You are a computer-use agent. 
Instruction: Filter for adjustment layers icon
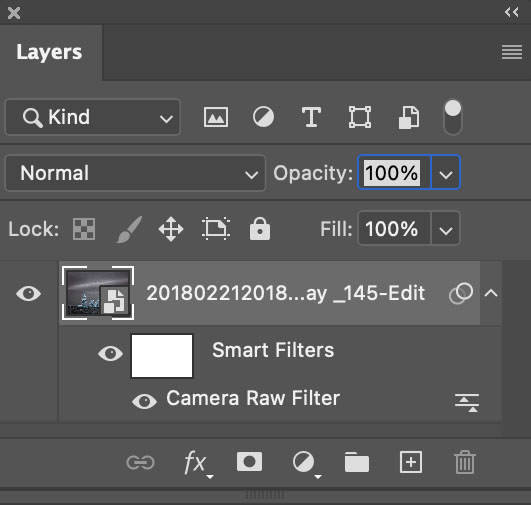[x=263, y=117]
